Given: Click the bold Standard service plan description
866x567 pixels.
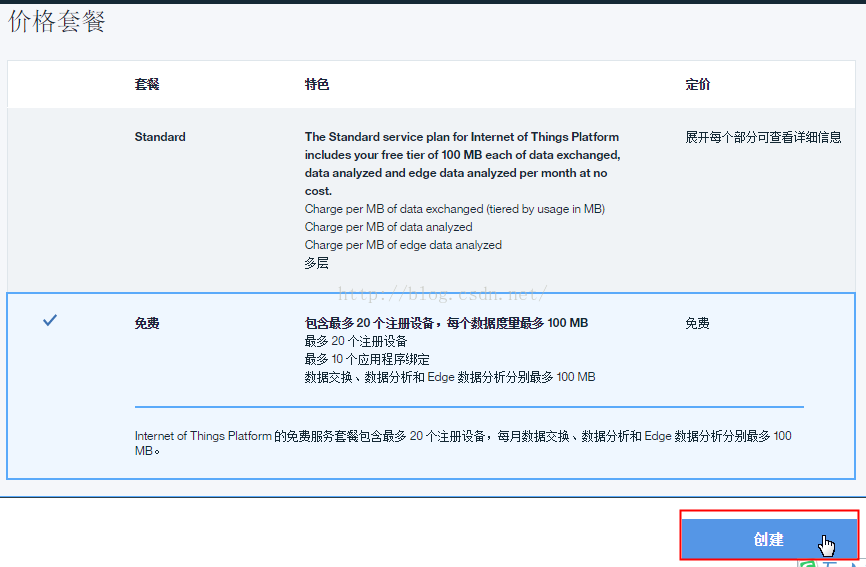Looking at the screenshot, I should [x=462, y=164].
